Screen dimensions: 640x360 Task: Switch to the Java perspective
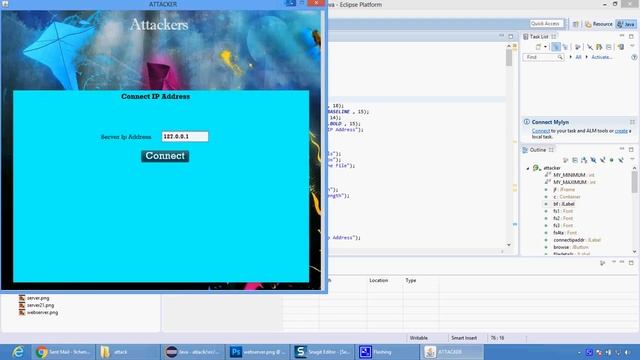tap(626, 24)
